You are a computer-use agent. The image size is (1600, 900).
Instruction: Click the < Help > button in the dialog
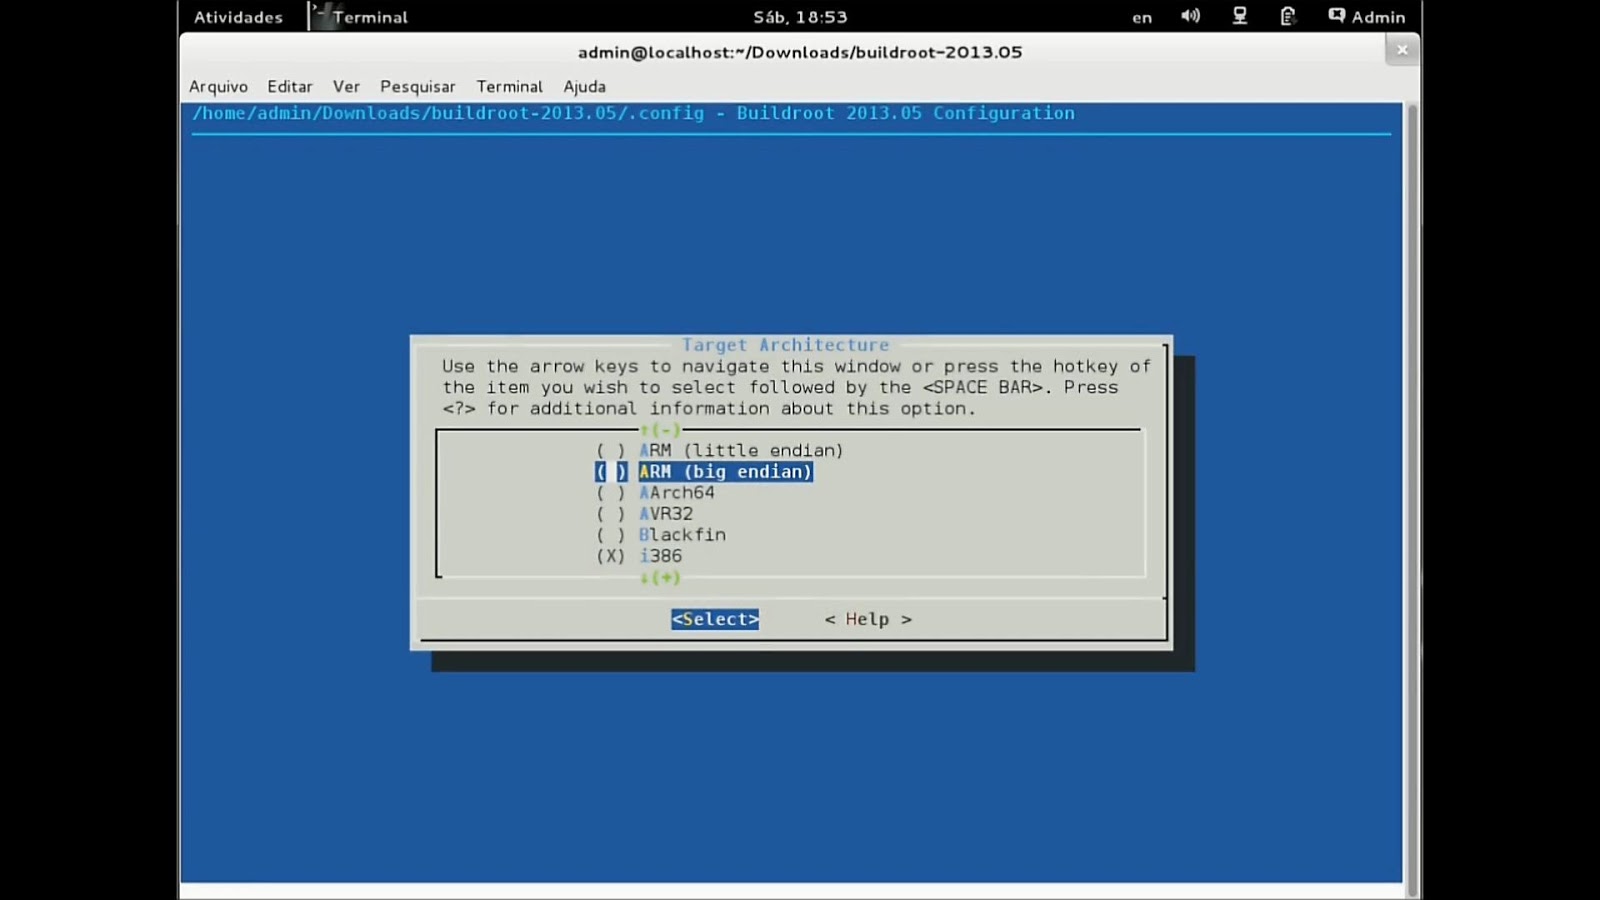[x=867, y=619]
